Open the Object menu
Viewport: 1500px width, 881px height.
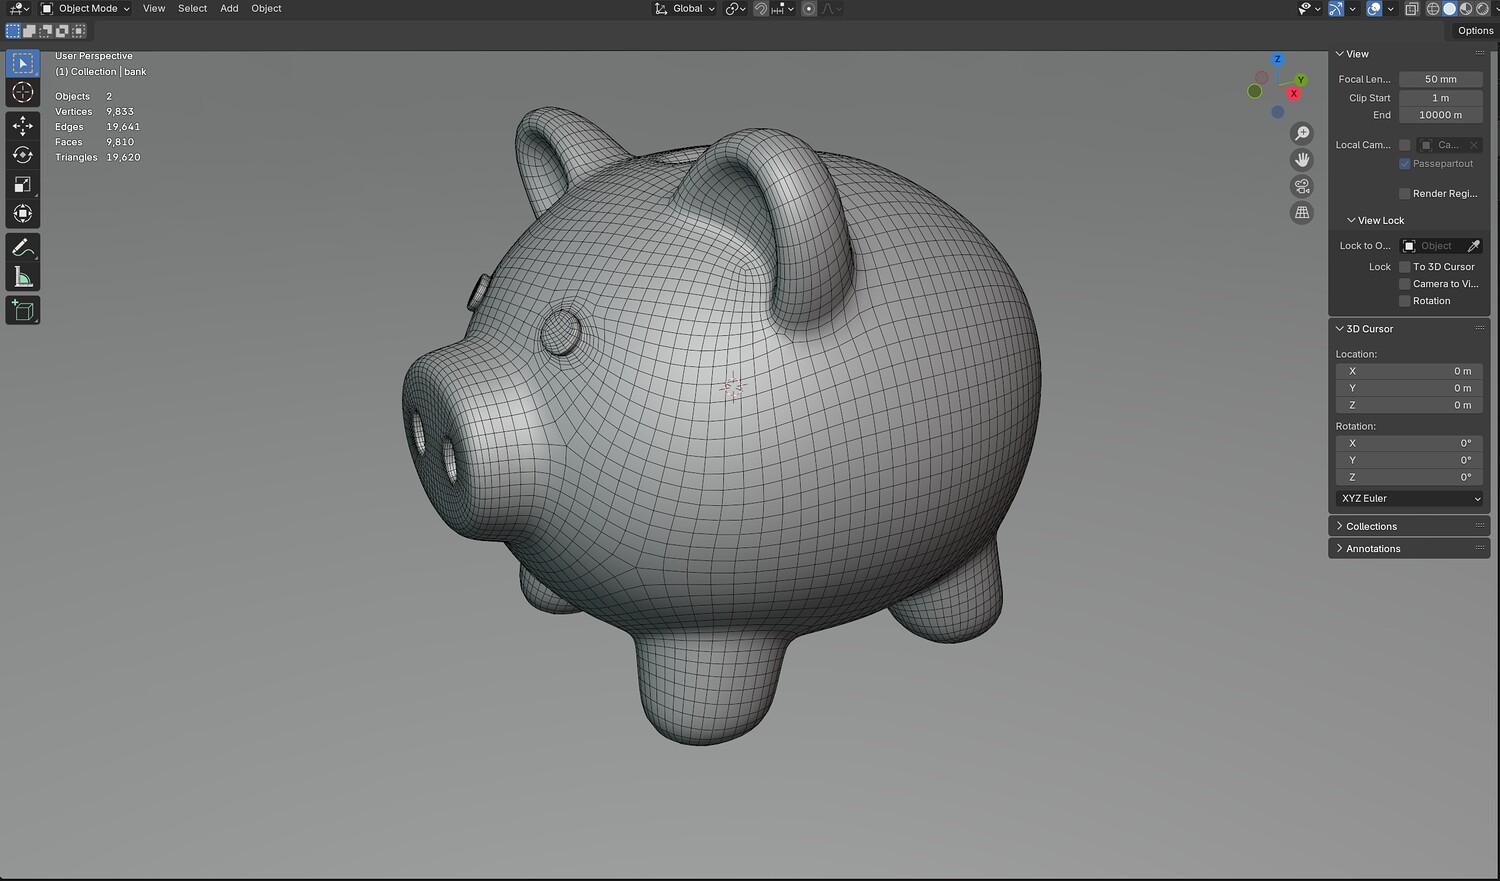[x=266, y=9]
